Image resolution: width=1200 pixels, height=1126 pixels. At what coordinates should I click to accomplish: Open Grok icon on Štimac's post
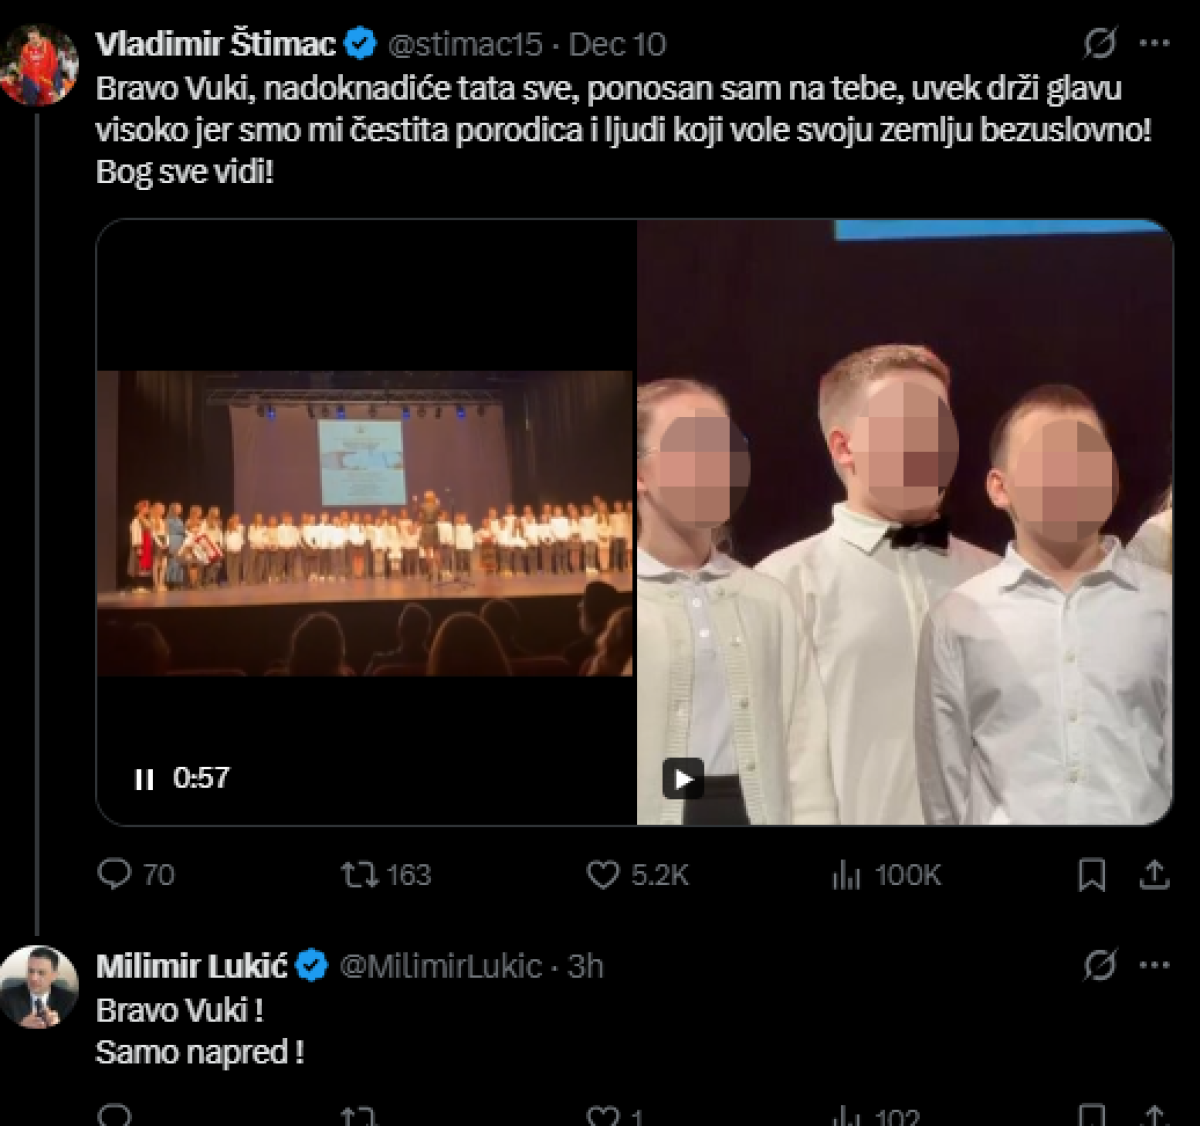[1100, 44]
